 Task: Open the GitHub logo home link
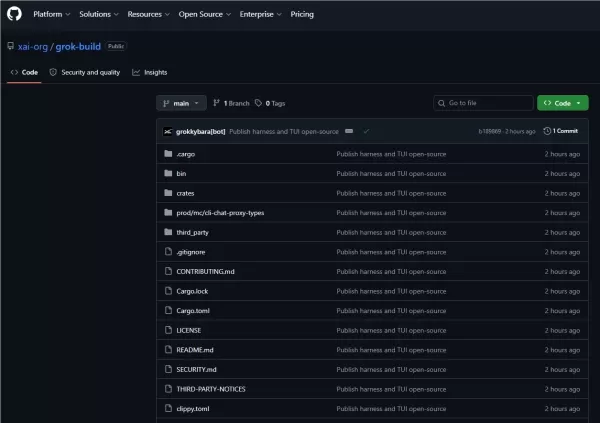(14, 14)
